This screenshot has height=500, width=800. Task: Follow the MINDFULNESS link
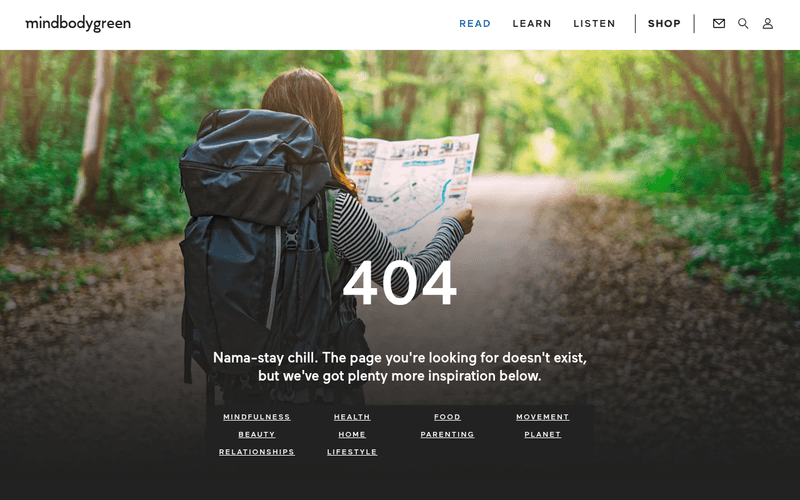point(257,417)
